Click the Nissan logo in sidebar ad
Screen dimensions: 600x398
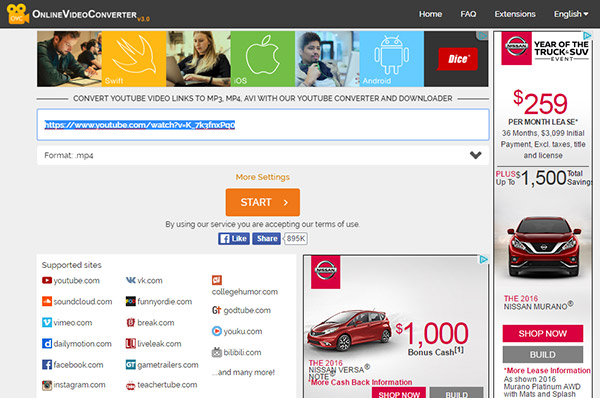click(516, 48)
